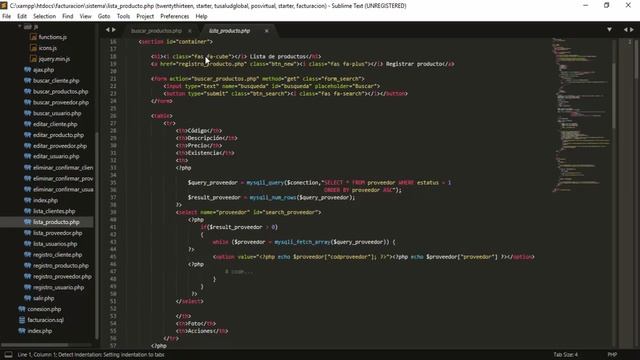Close the lista_producto.php tab
The height and width of the screenshot is (360, 640).
(x=267, y=31)
